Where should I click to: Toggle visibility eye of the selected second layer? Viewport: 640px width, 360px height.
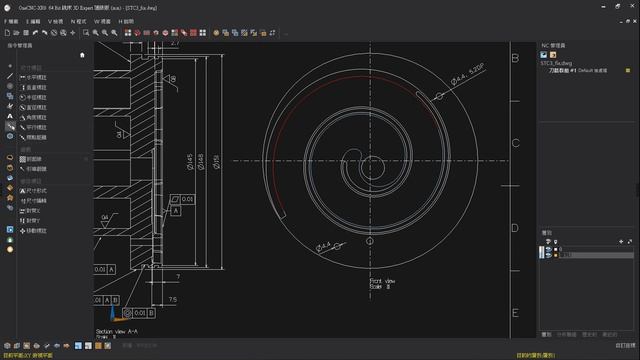(x=548, y=255)
